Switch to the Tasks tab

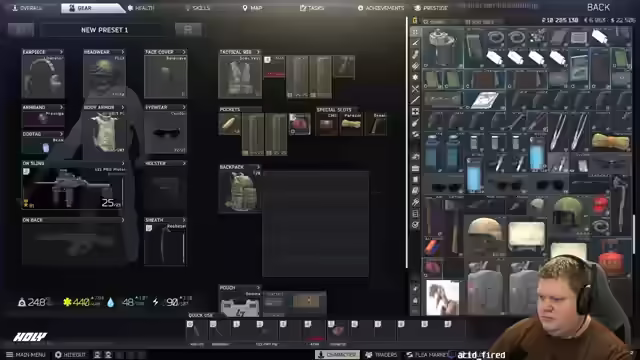(x=312, y=8)
